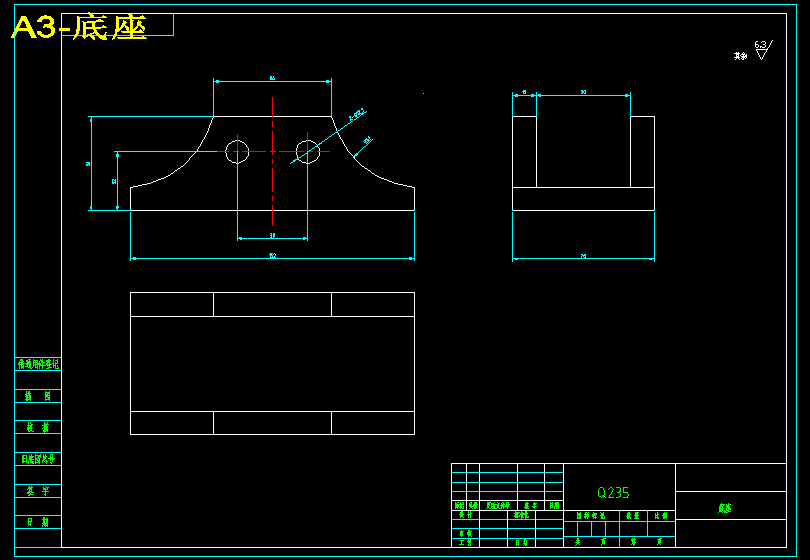
Task: Click the "重量" cell in title block
Action: click(633, 516)
